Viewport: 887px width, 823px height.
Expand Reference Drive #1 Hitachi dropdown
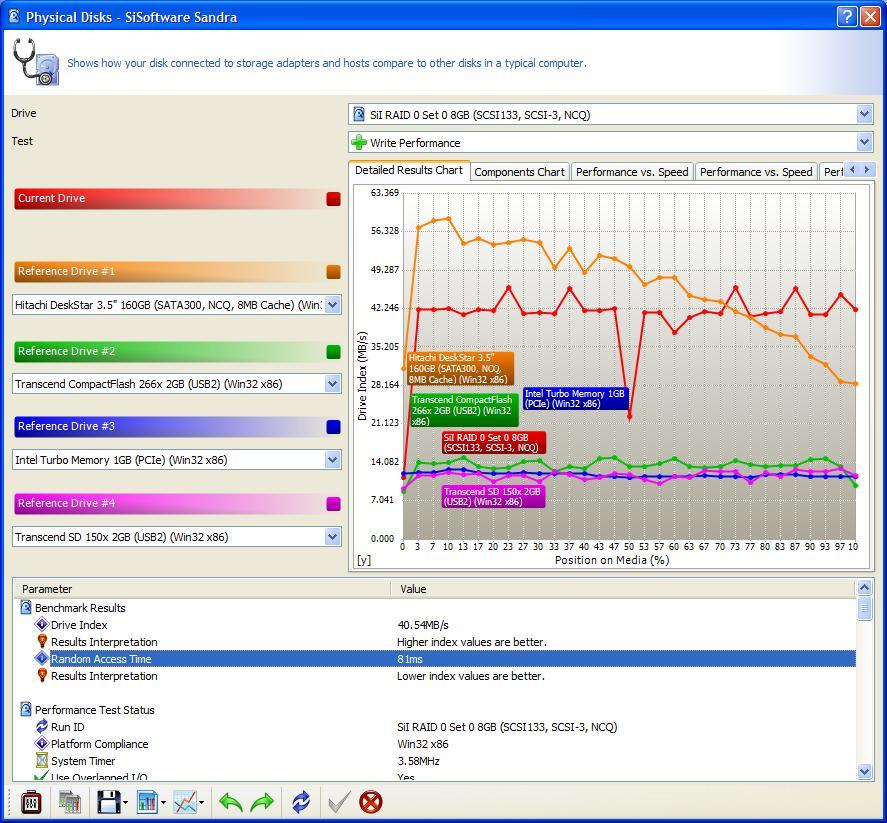pos(333,305)
